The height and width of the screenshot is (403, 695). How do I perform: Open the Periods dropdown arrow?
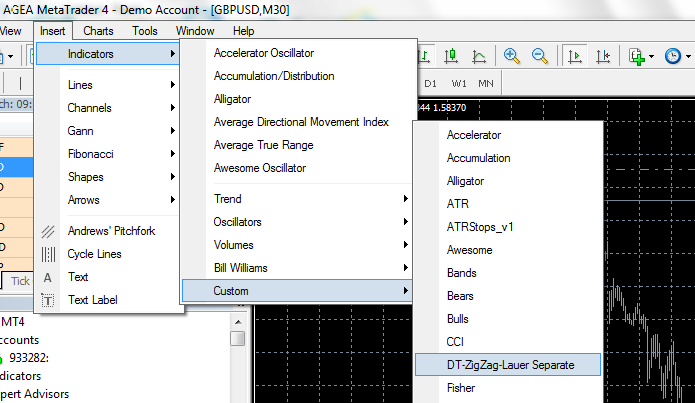[x=688, y=56]
